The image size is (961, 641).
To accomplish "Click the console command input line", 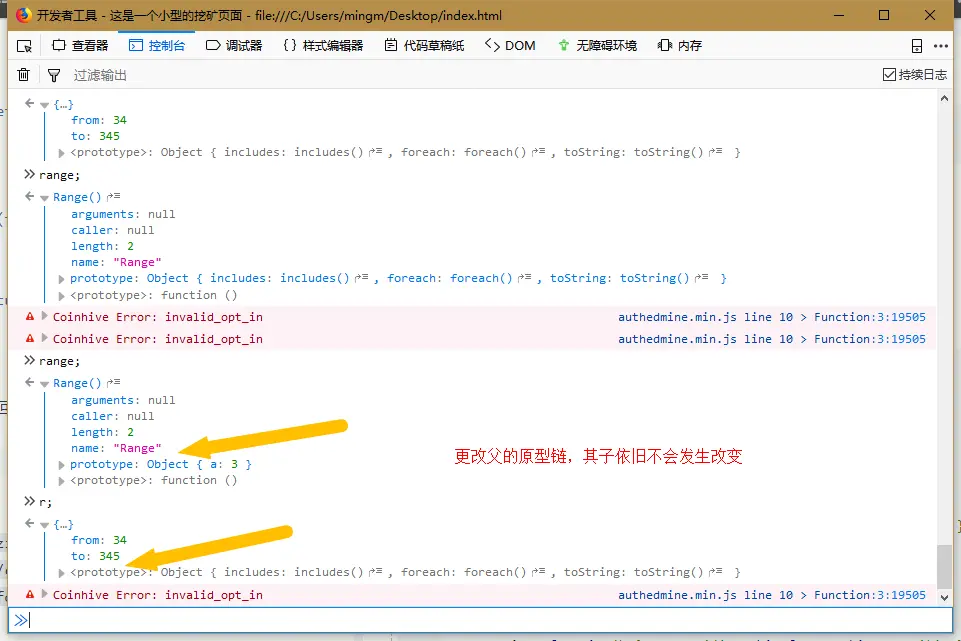I will point(480,620).
